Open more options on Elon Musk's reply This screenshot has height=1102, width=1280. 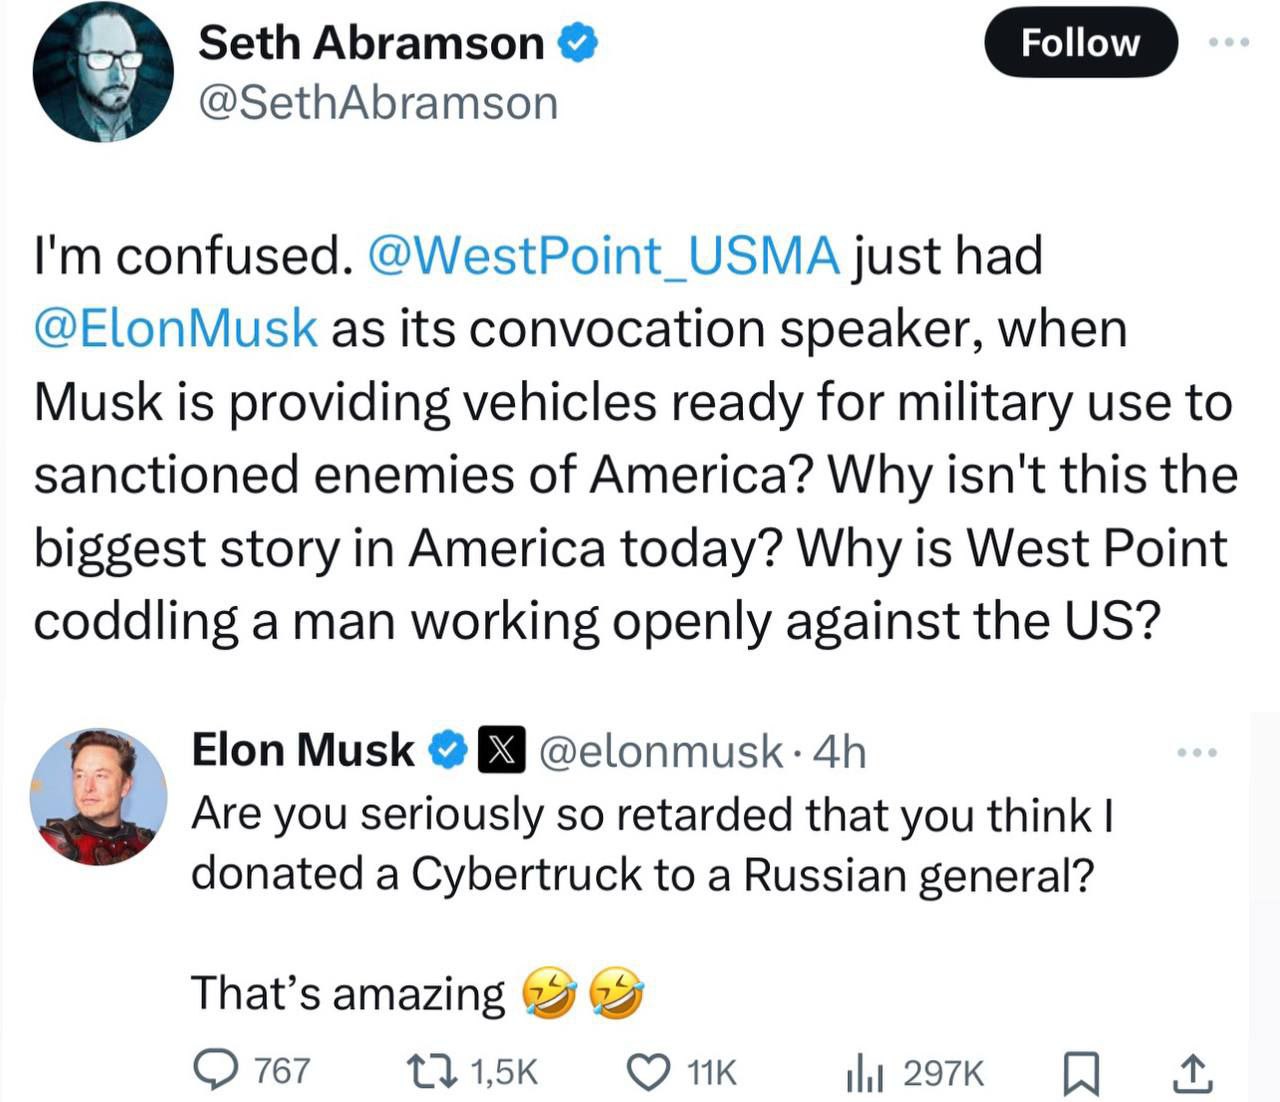click(x=1197, y=752)
